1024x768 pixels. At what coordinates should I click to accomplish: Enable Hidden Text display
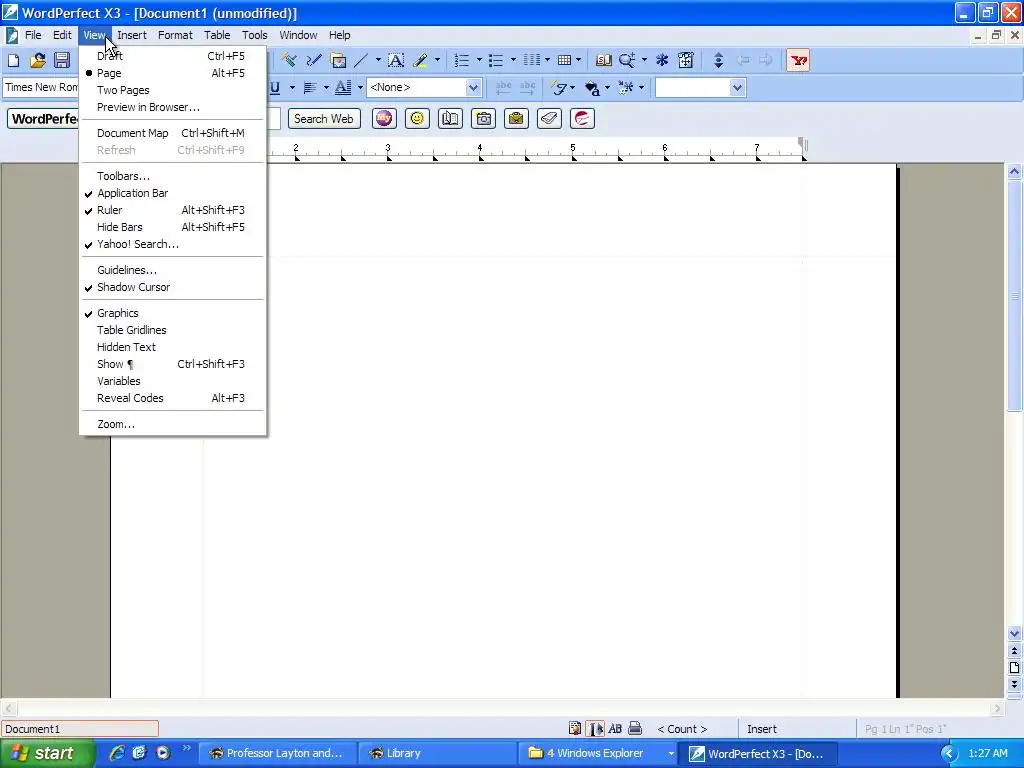(173, 347)
